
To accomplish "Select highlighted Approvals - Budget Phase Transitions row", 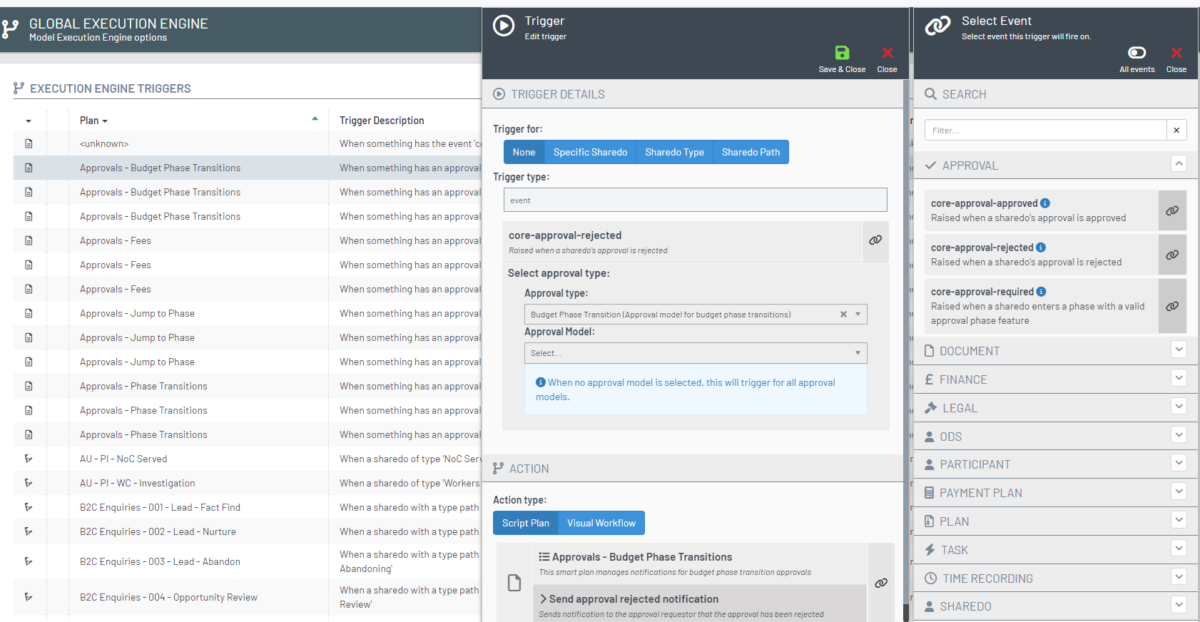I will [x=248, y=168].
